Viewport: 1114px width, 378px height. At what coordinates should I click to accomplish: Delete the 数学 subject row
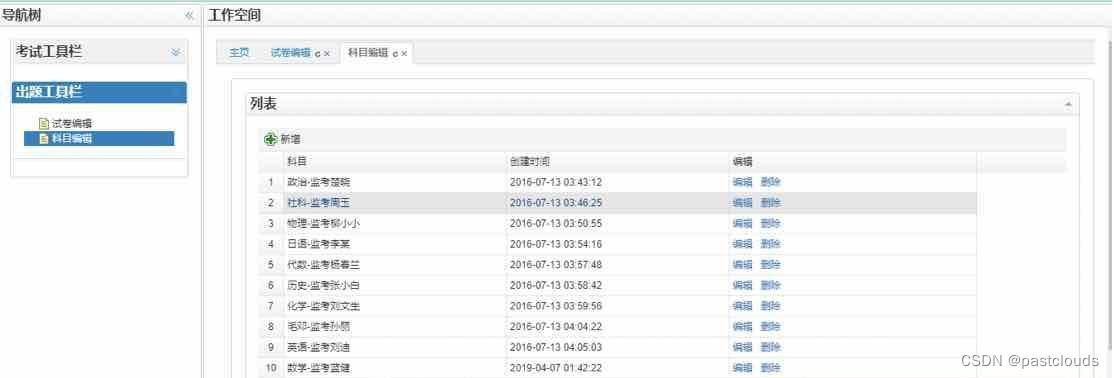pyautogui.click(x=770, y=368)
